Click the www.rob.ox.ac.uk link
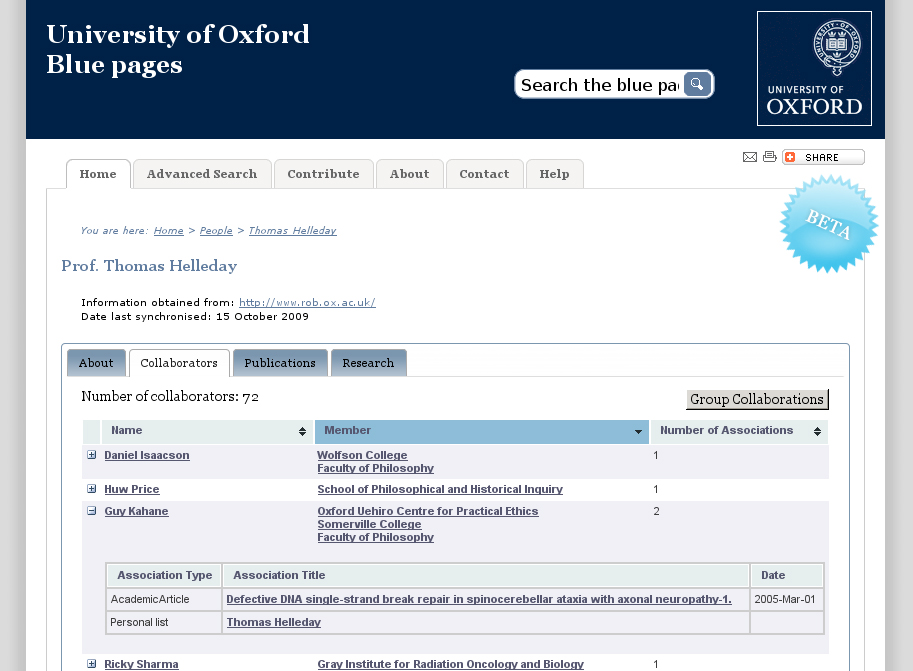Viewport: 913px width, 671px height. (306, 302)
